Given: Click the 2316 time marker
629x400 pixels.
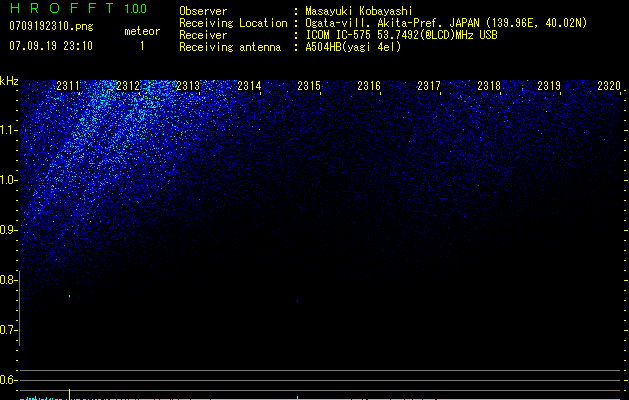Looking at the screenshot, I should pyautogui.click(x=369, y=85).
